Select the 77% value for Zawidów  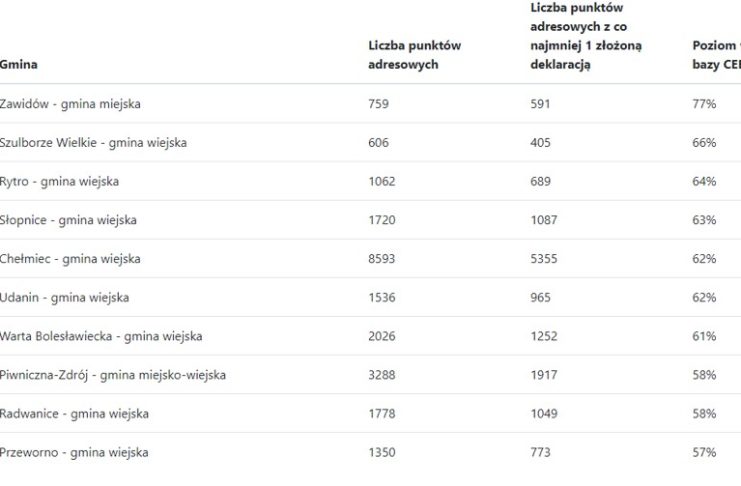(704, 104)
